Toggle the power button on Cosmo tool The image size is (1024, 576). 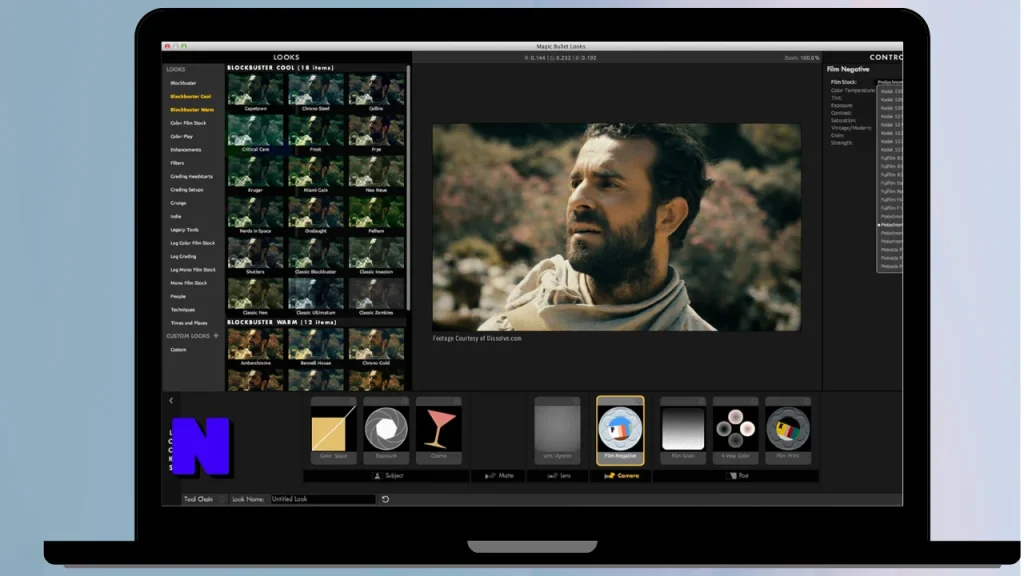pyautogui.click(x=456, y=401)
